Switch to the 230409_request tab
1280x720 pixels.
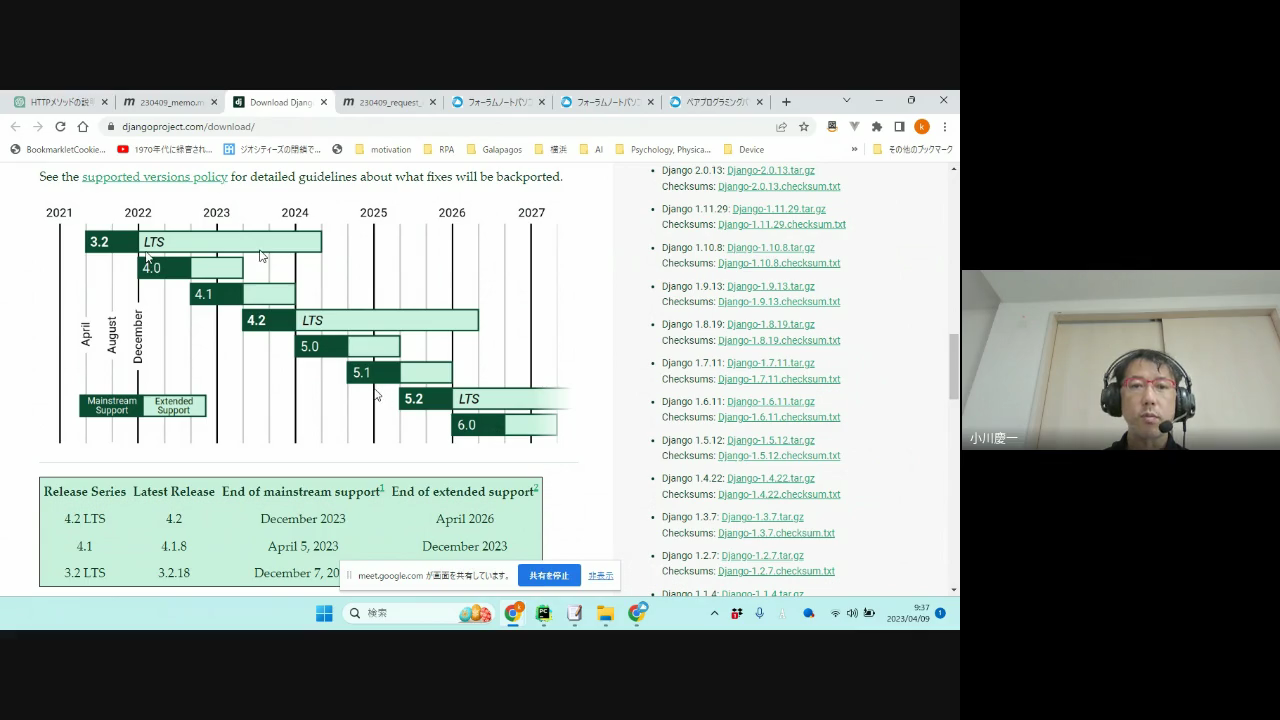click(x=389, y=102)
